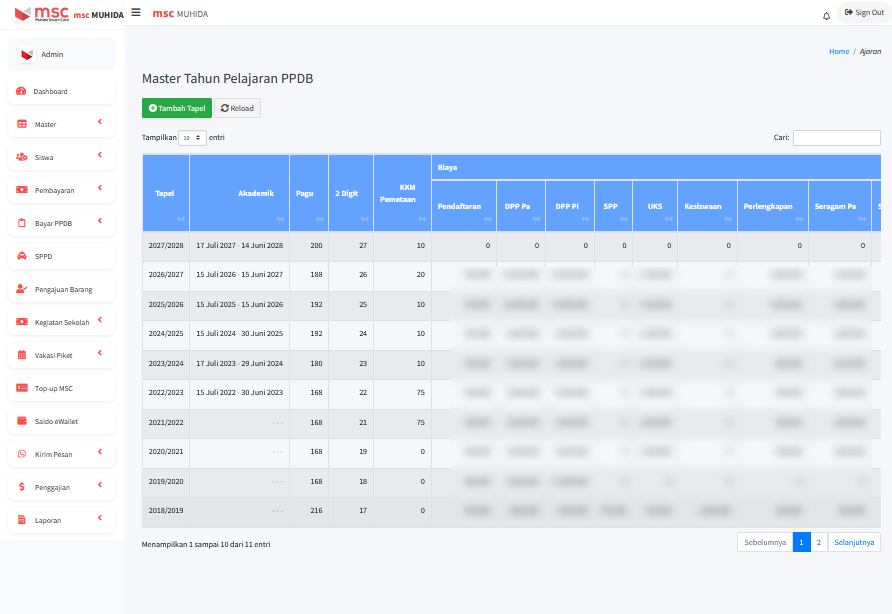Click the Home breadcrumb link
Screen dimensions: 892x614
838,51
